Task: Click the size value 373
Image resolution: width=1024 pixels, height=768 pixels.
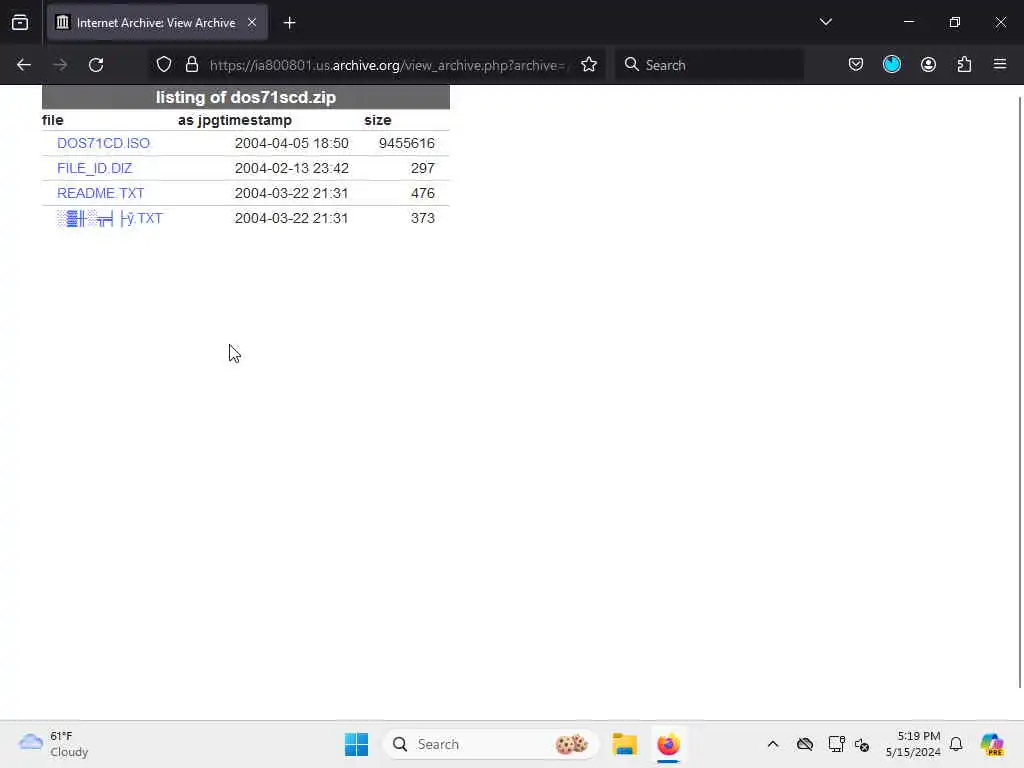Action: 423,218
